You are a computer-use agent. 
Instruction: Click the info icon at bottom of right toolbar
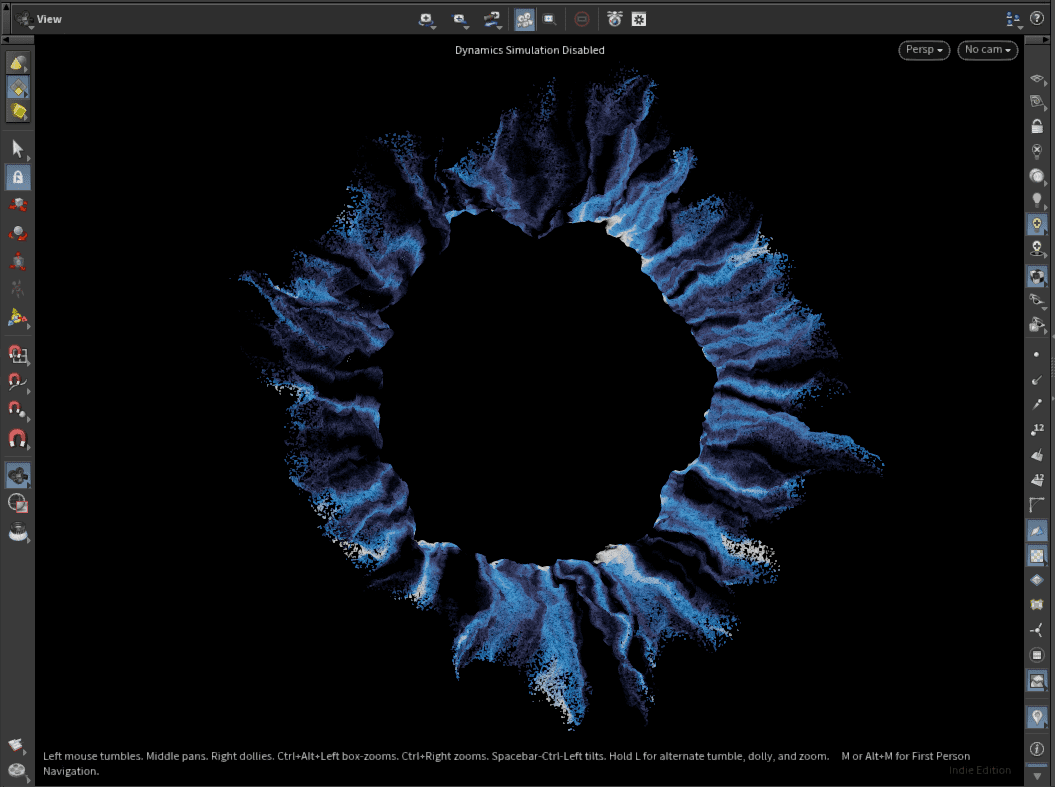coord(1037,748)
